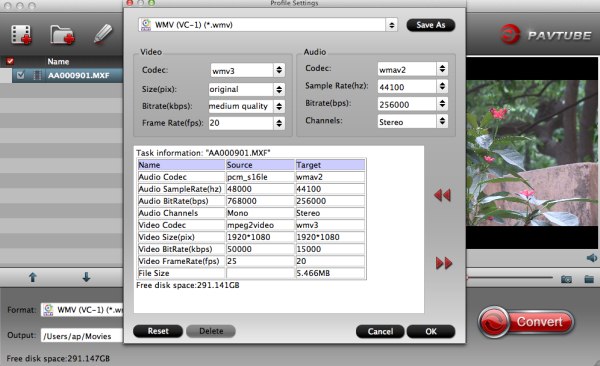The width and height of the screenshot is (600, 366).
Task: Open the Channels Stereo dropdown
Action: pos(412,122)
